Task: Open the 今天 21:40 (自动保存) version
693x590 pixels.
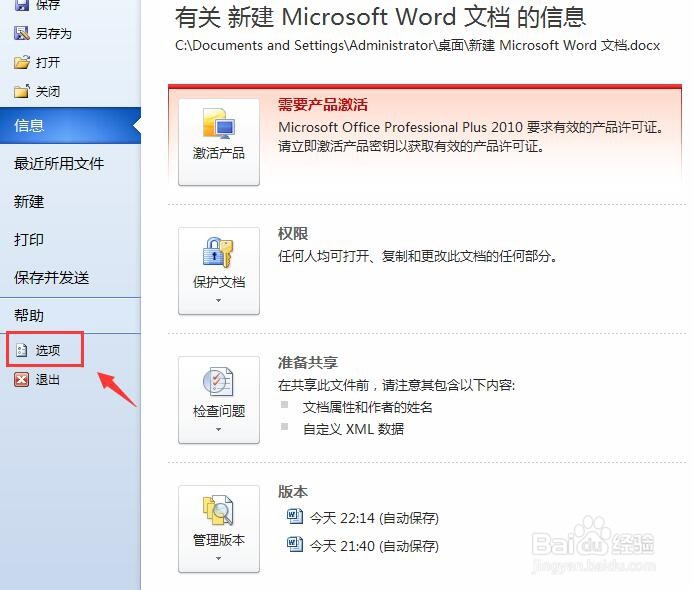Action: click(374, 546)
